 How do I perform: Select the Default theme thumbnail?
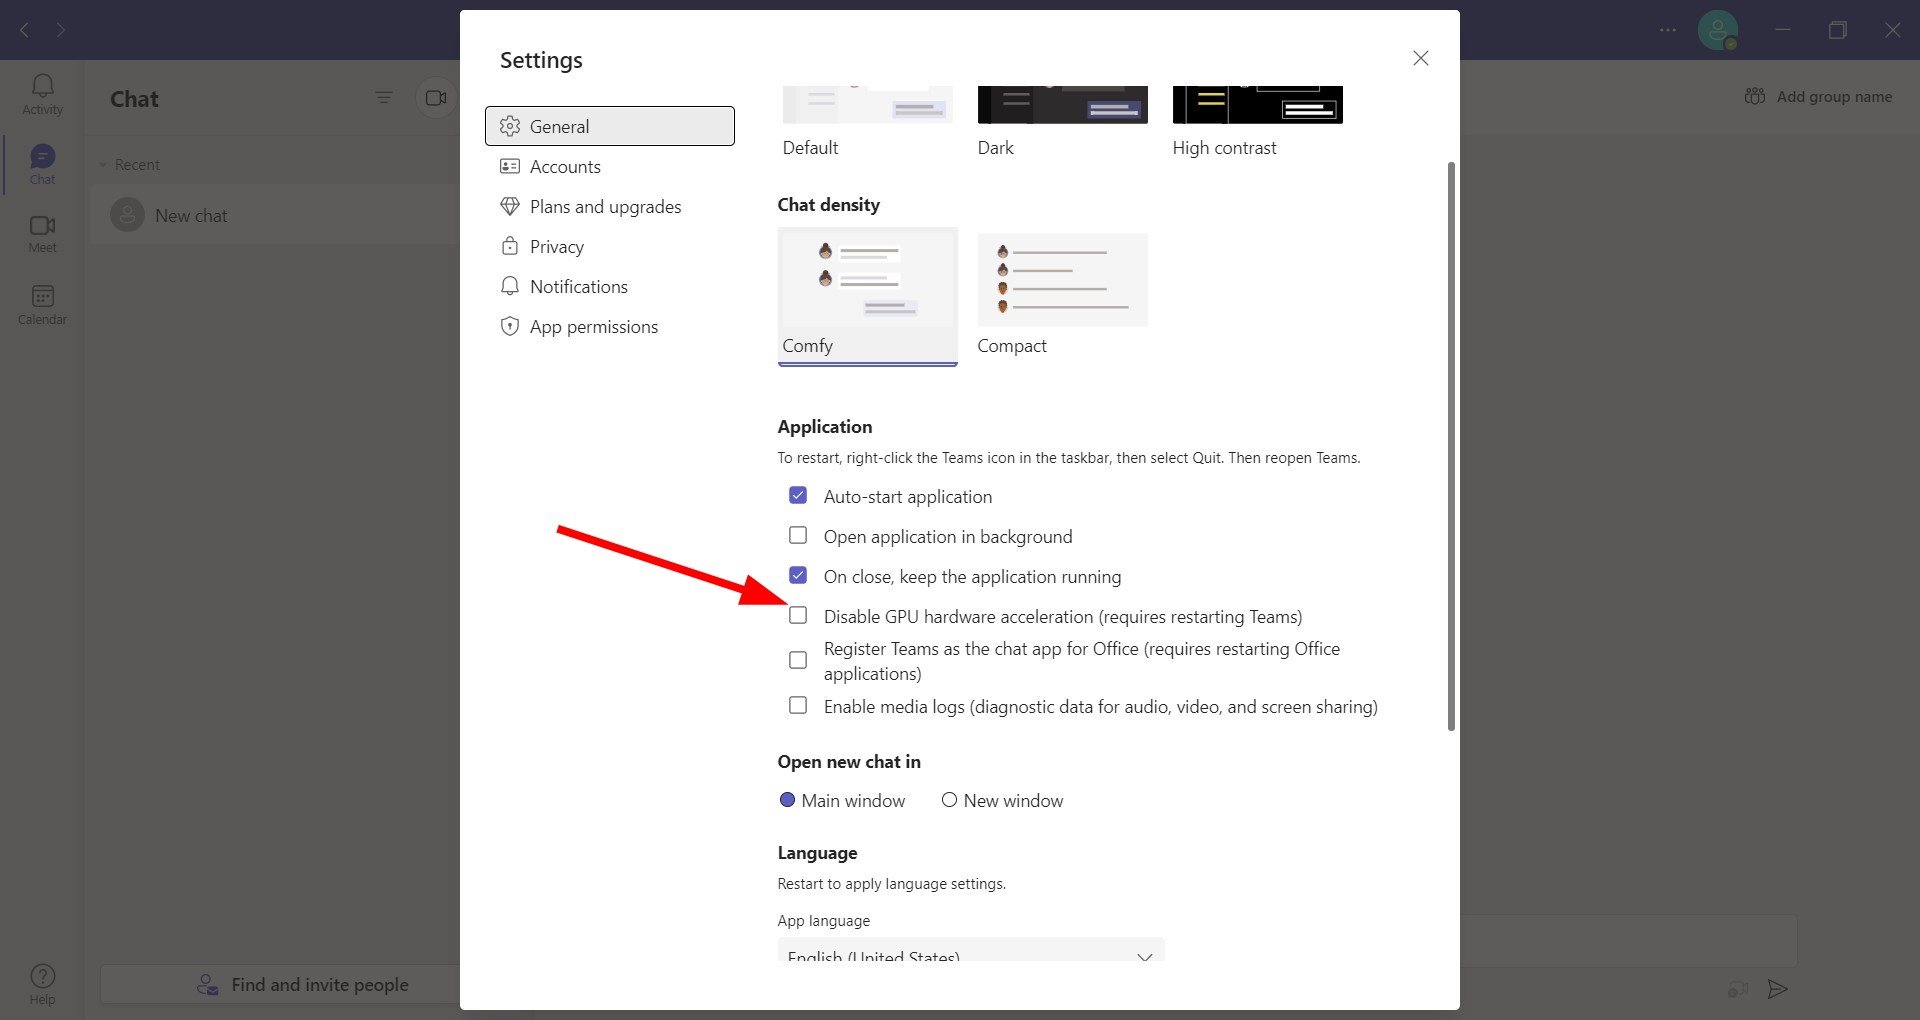[867, 104]
